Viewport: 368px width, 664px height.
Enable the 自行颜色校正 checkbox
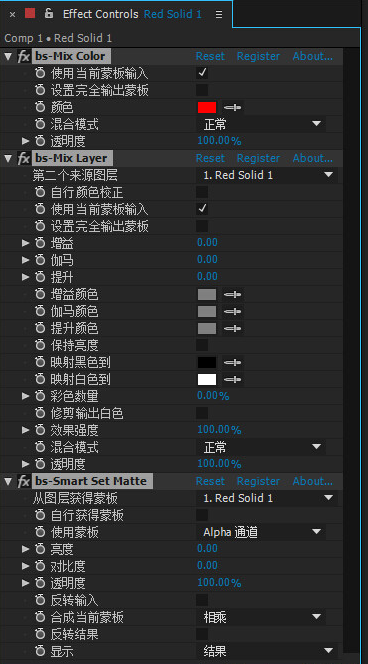click(202, 192)
